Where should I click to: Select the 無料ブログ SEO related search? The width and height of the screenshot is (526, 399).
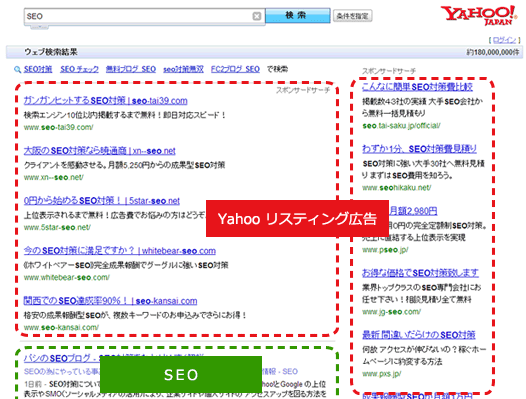(131, 69)
